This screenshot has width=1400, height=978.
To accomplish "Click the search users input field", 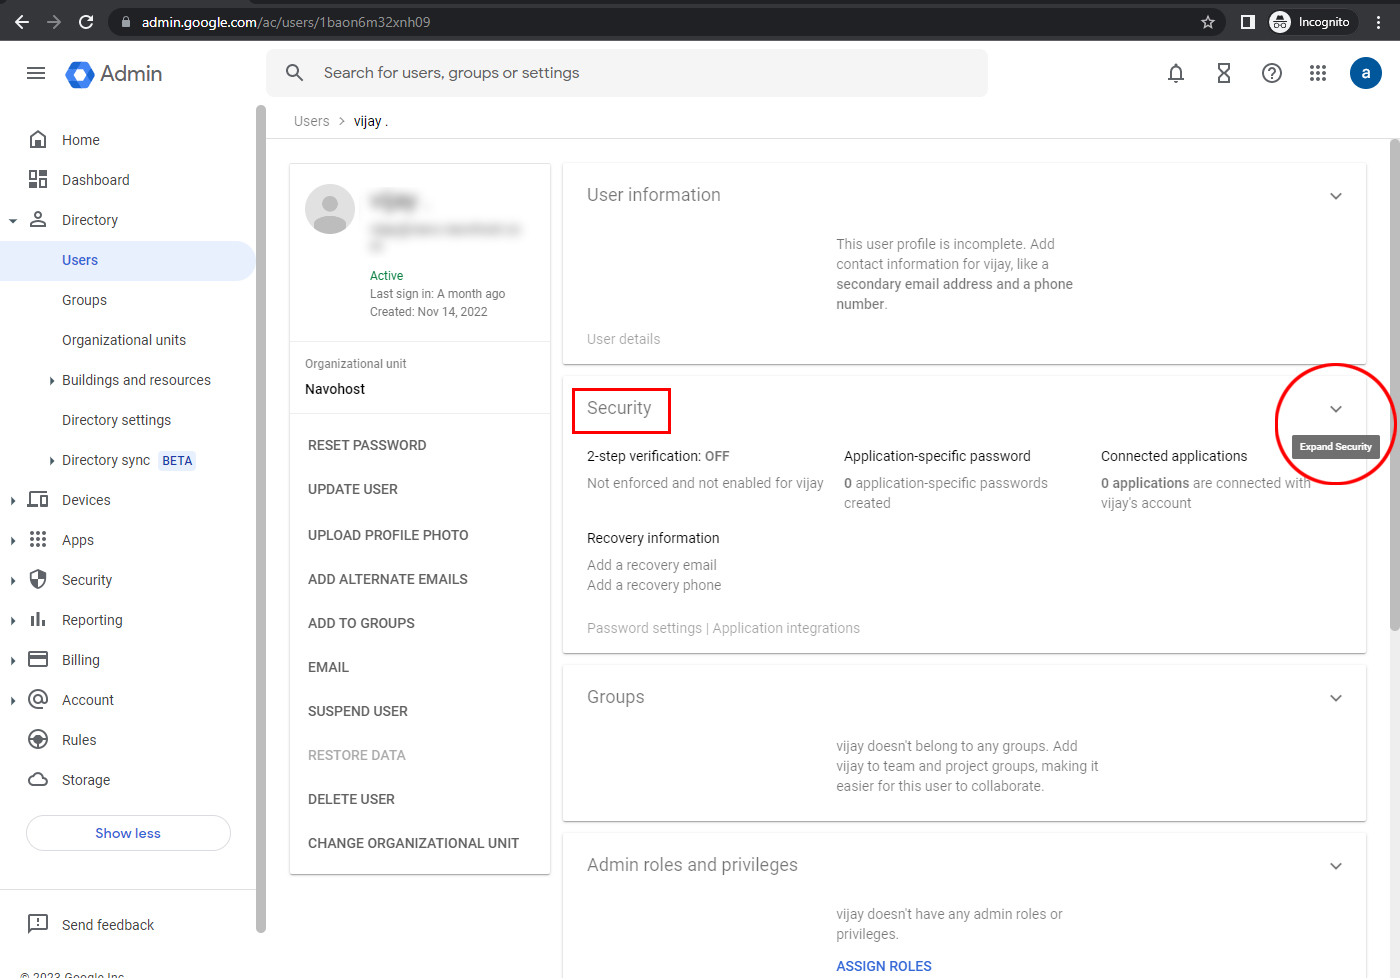I will 640,73.
